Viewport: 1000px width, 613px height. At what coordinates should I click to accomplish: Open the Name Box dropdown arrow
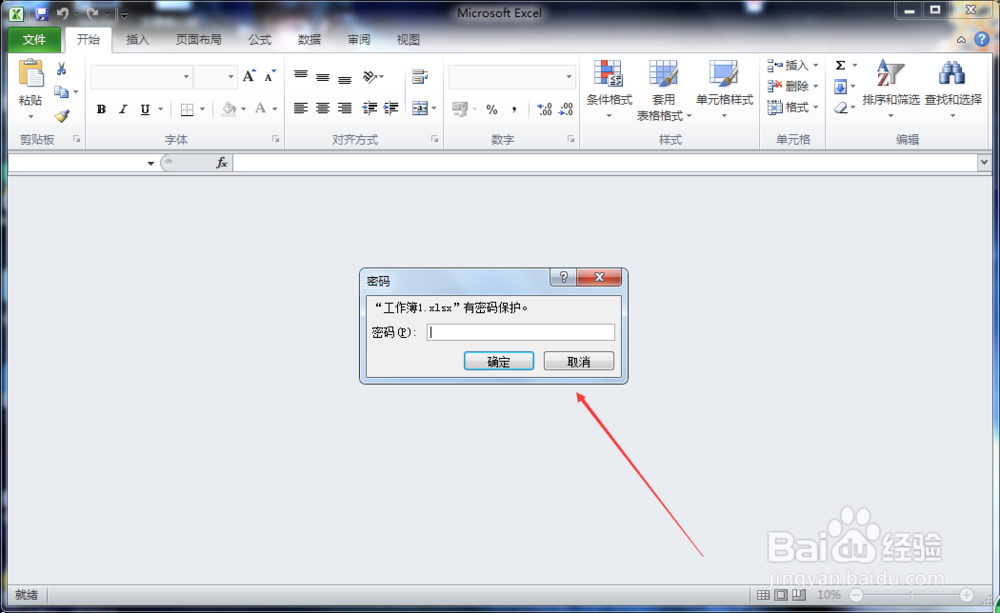click(151, 163)
